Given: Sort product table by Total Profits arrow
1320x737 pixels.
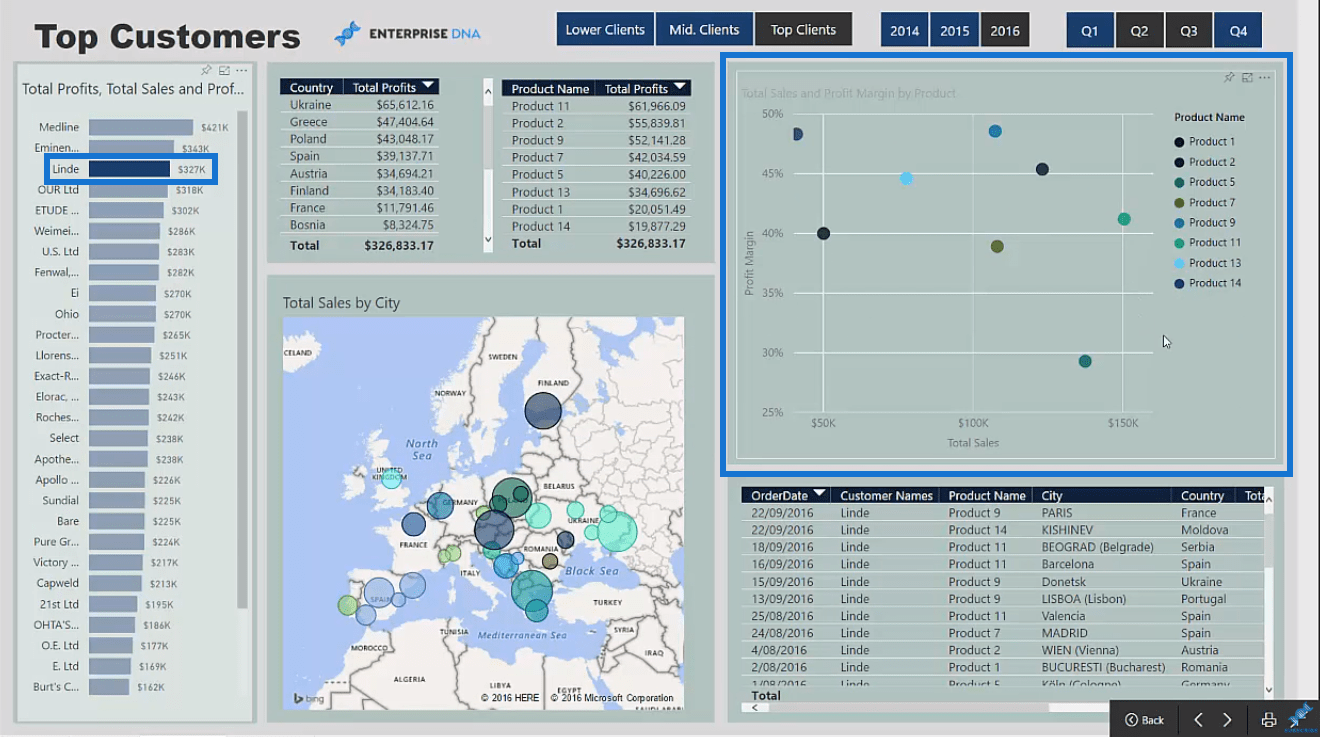Looking at the screenshot, I should point(680,88).
